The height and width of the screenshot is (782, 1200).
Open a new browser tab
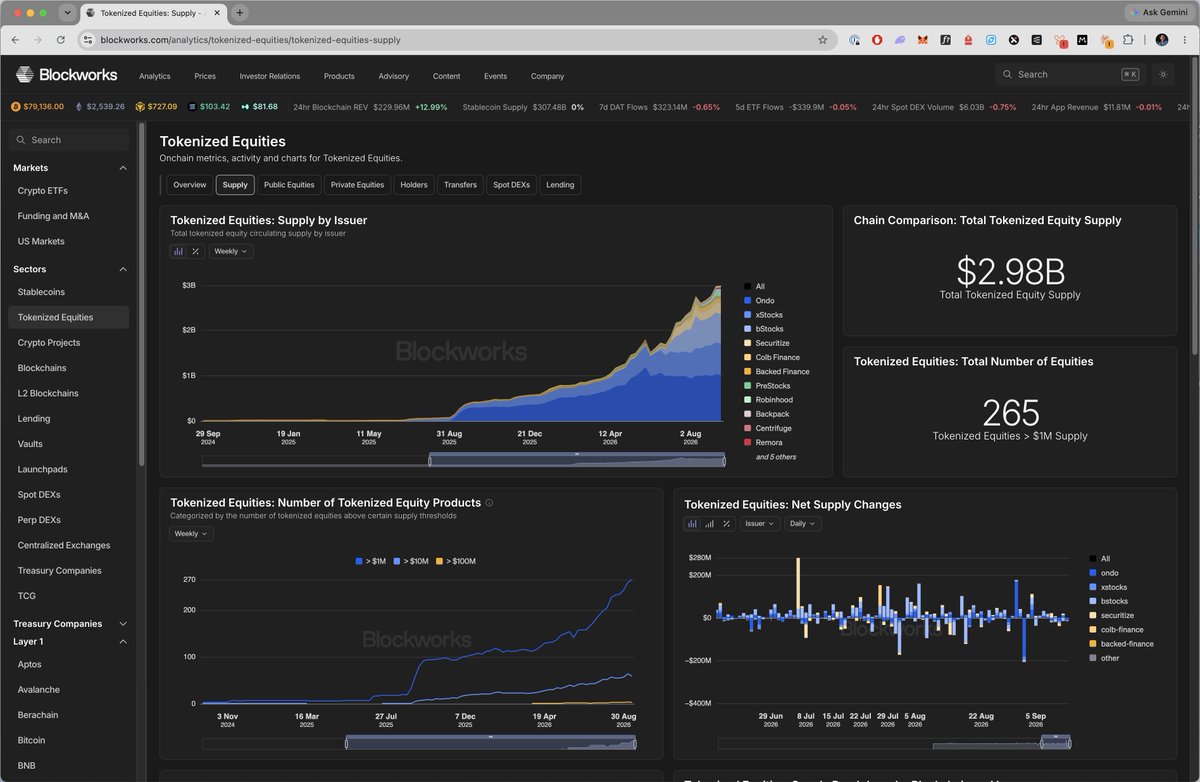pyautogui.click(x=240, y=13)
